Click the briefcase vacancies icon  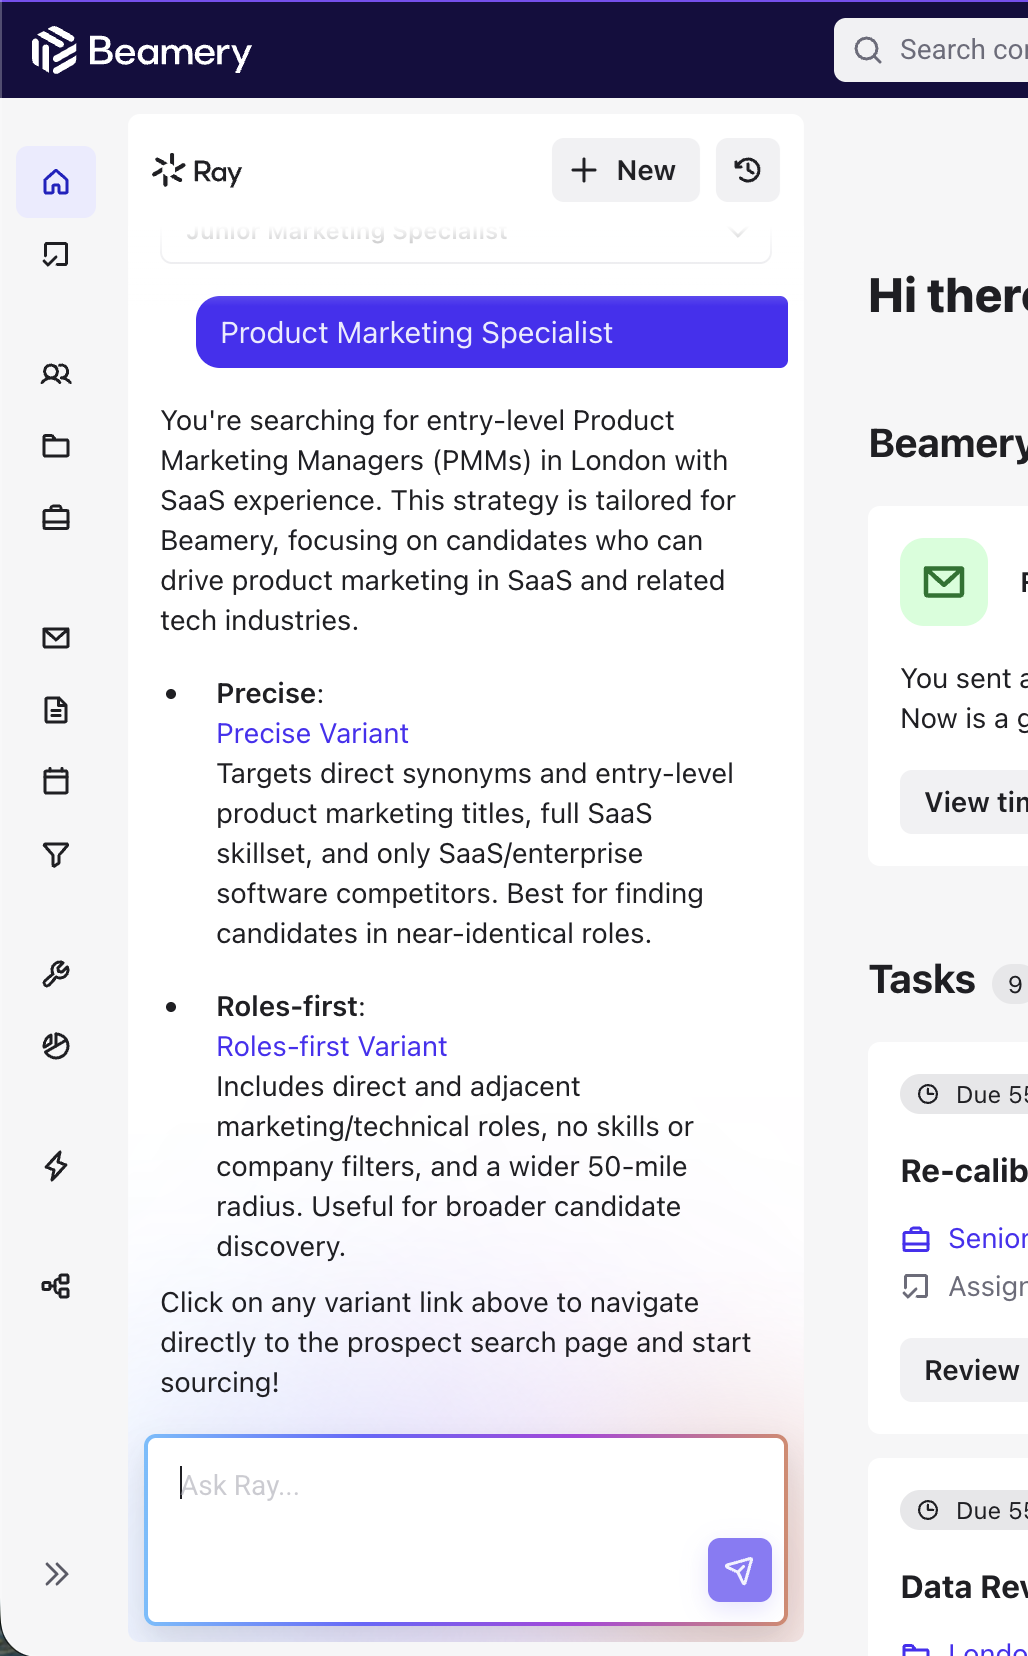[56, 518]
